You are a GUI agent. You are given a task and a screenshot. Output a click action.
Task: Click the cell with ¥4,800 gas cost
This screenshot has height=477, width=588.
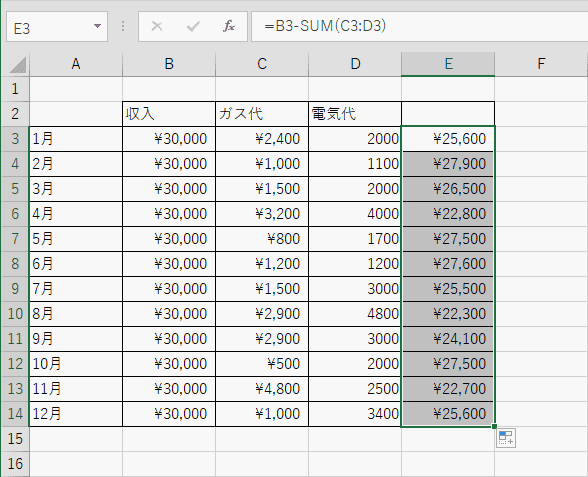coord(262,389)
